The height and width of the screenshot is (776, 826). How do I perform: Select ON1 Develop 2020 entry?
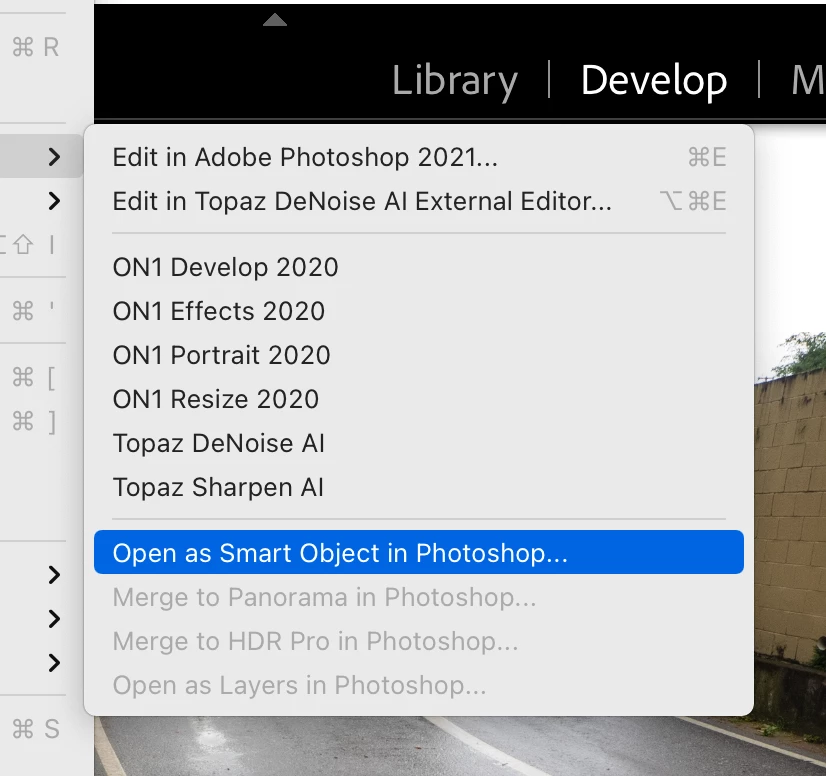(419, 267)
